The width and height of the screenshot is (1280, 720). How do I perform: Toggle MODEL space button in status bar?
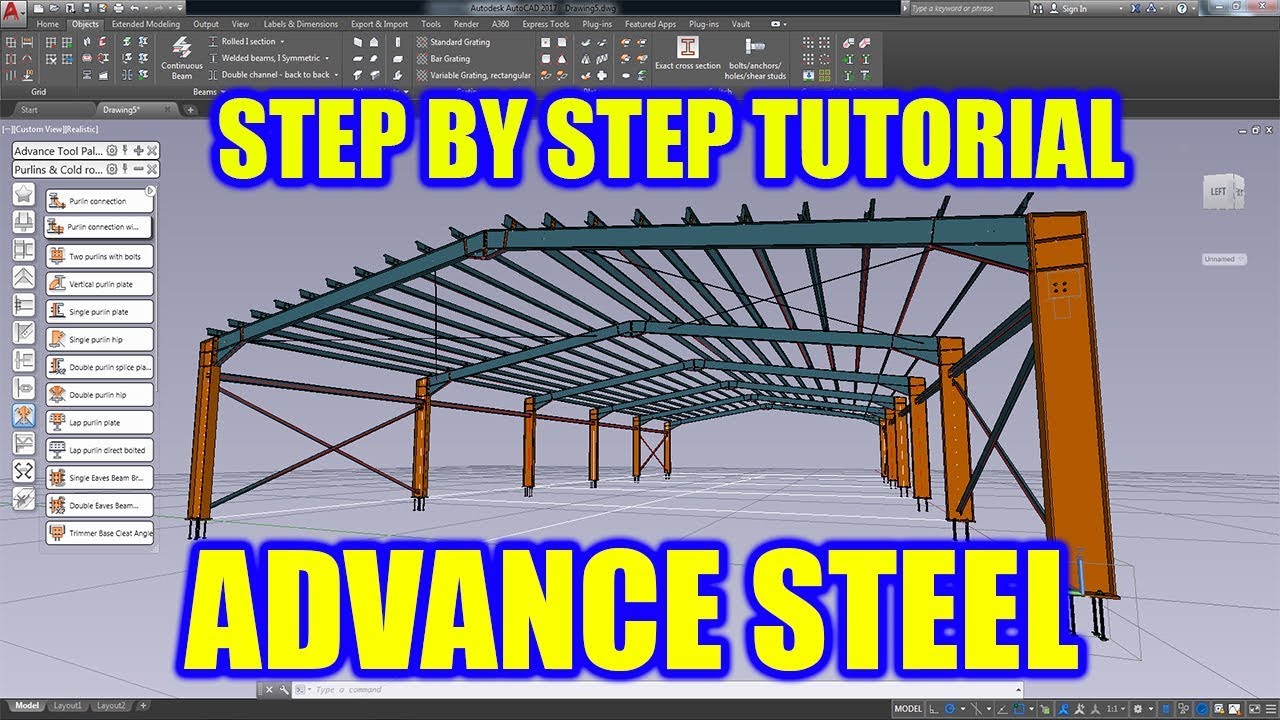point(908,708)
